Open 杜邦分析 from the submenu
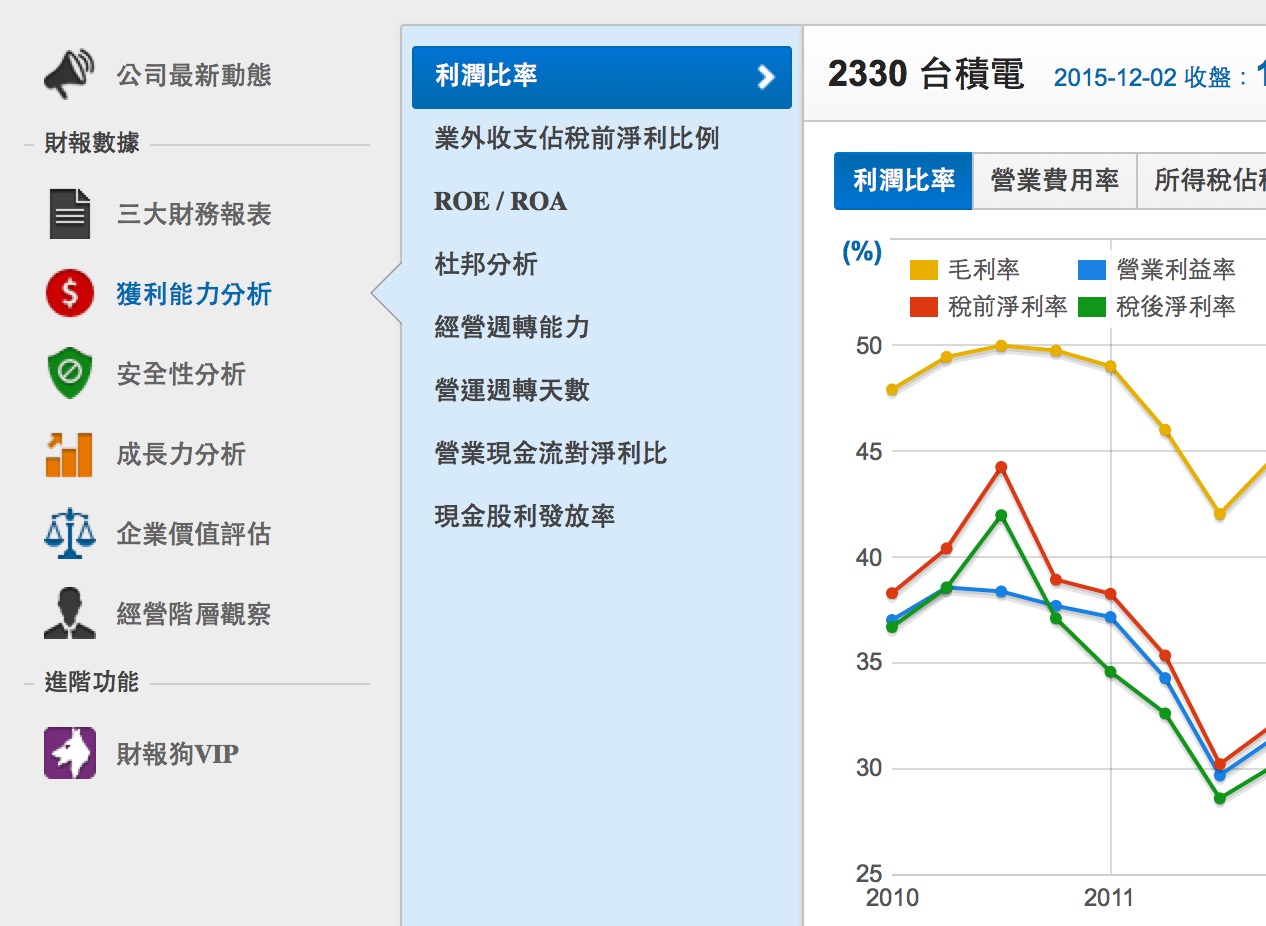The image size is (1266, 926). tap(486, 265)
